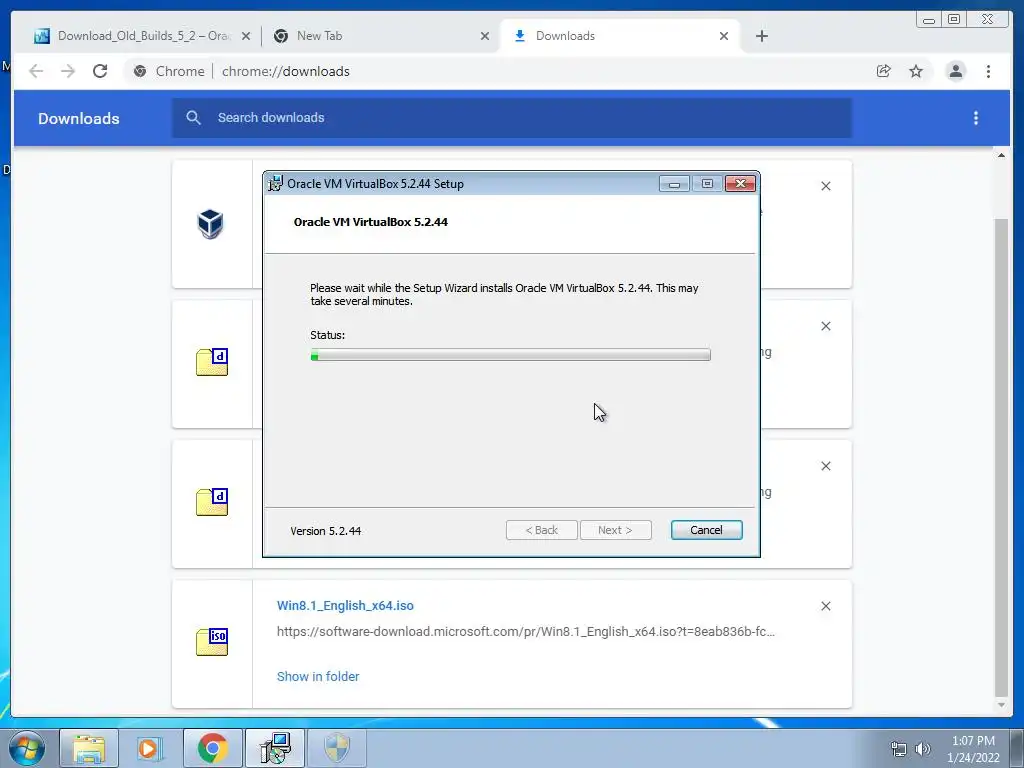Remove the Win8.1 ISO download entry
The image size is (1024, 768).
click(825, 606)
